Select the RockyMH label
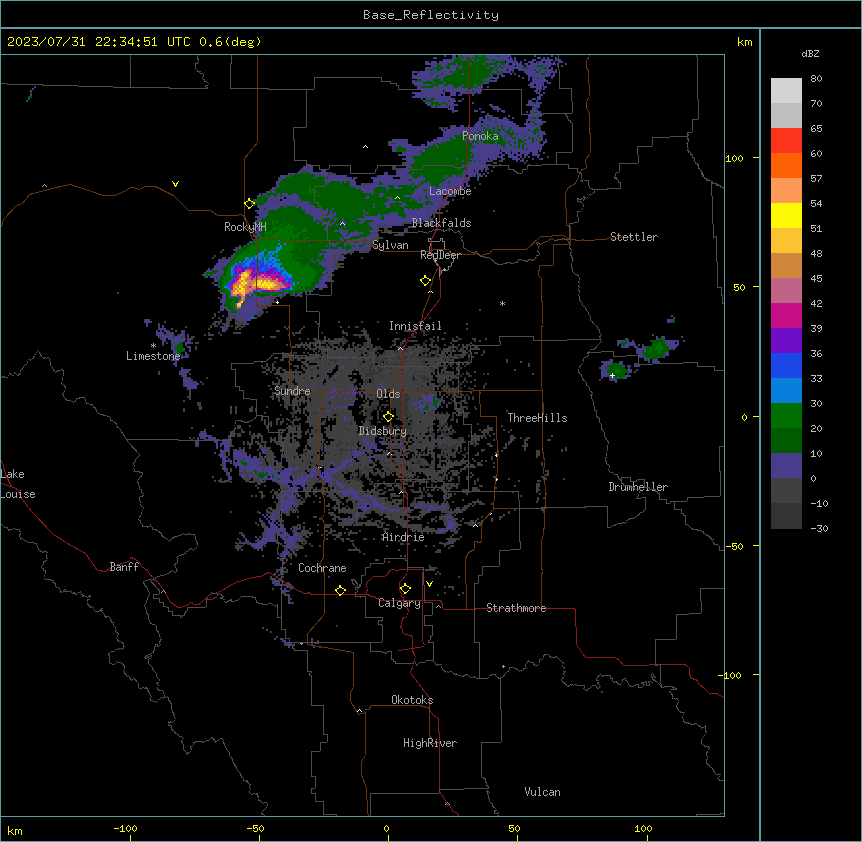 coord(245,227)
